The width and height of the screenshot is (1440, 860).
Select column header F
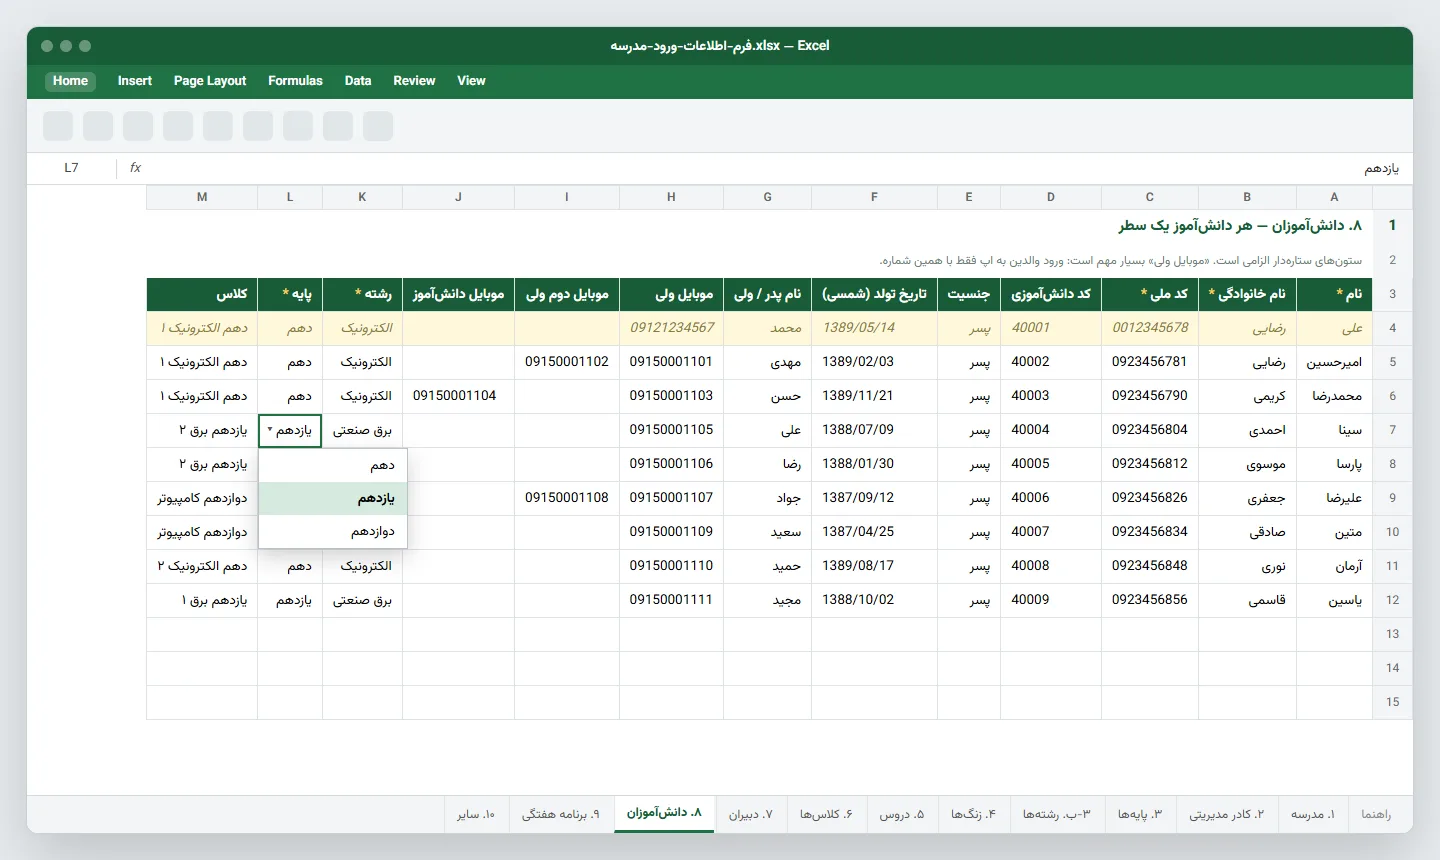click(874, 197)
